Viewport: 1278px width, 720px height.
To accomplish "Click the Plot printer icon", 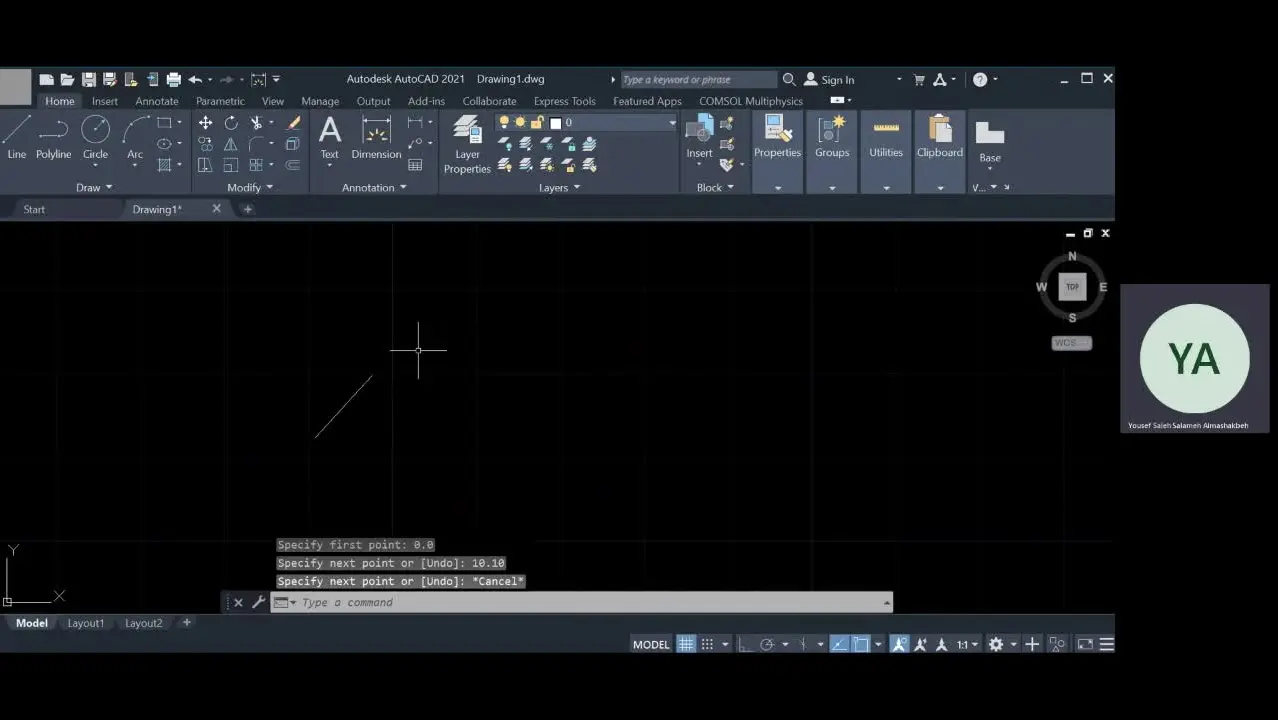I will click(174, 79).
